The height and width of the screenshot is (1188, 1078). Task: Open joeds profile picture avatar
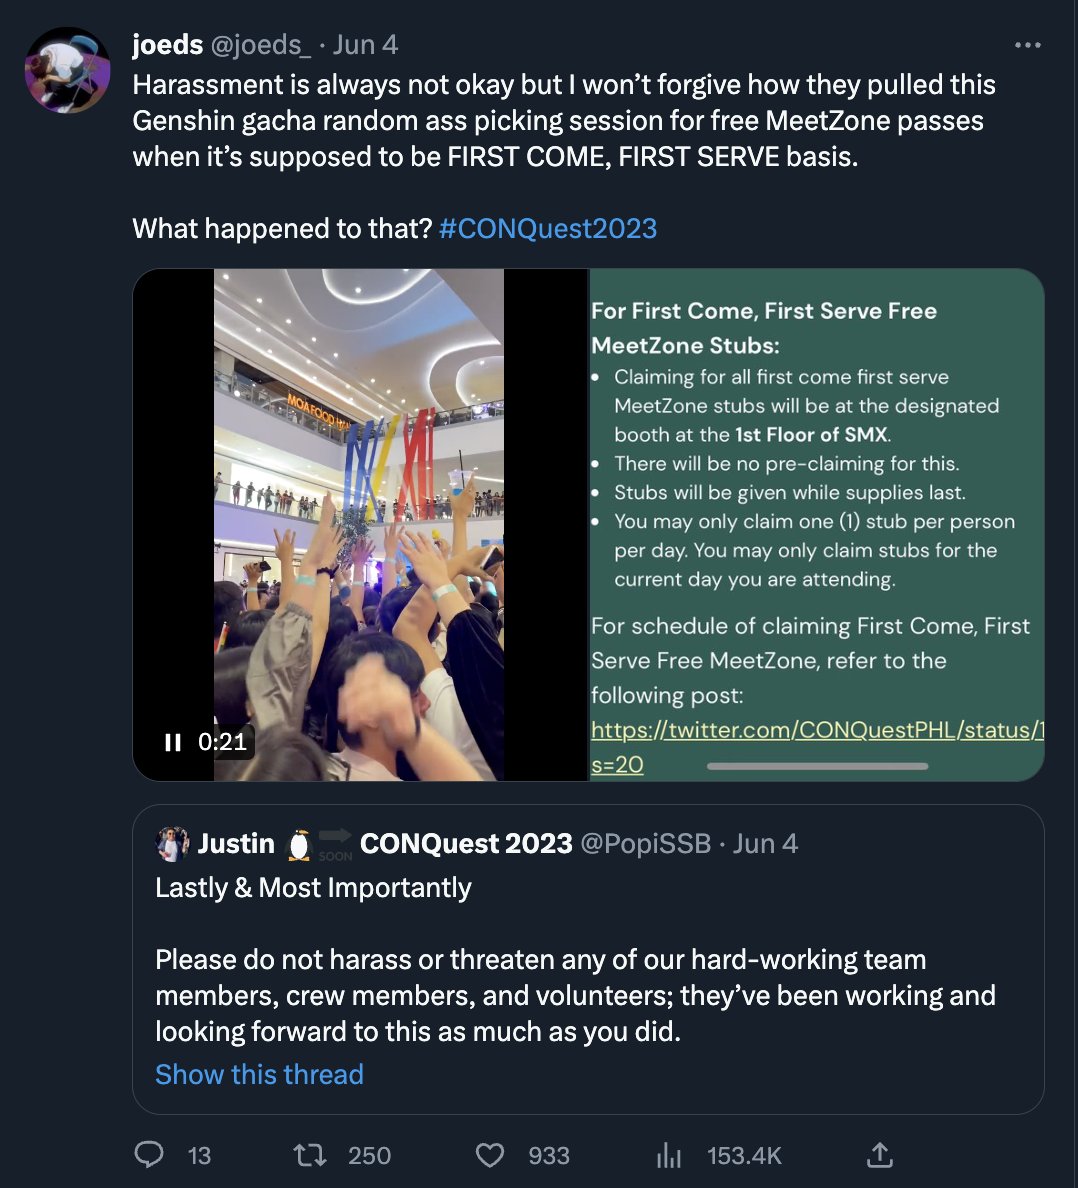(67, 70)
